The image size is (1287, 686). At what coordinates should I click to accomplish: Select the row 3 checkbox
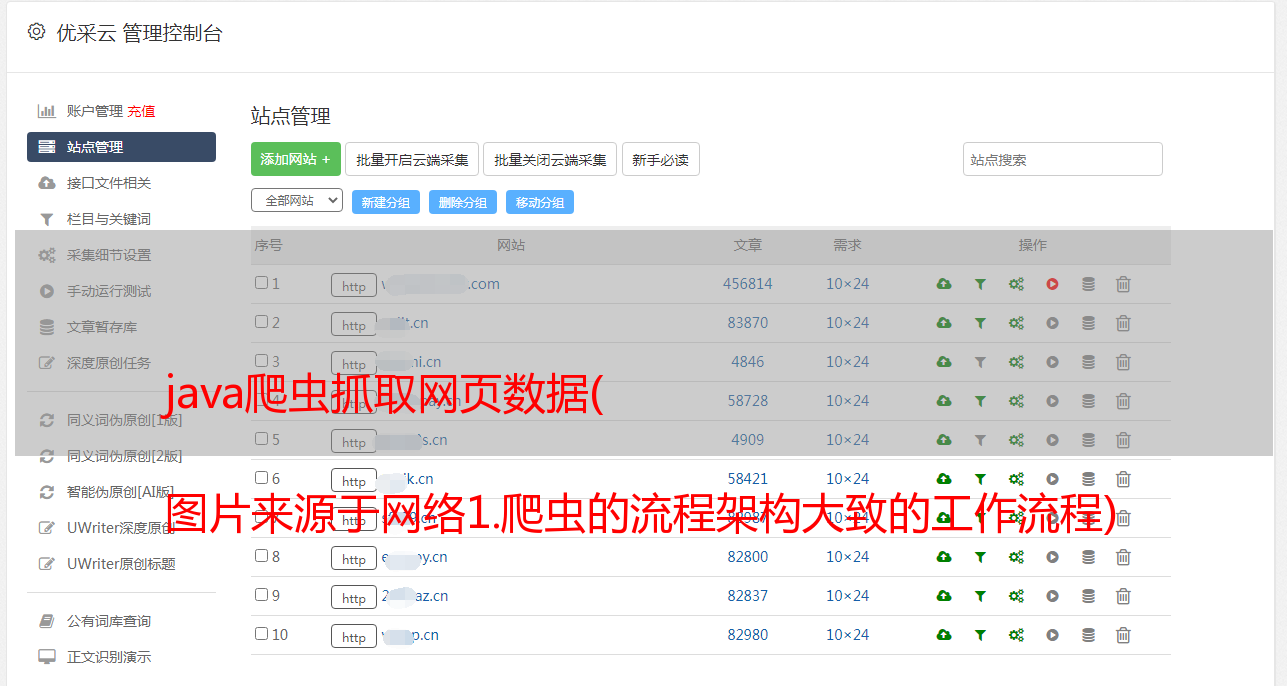261,361
